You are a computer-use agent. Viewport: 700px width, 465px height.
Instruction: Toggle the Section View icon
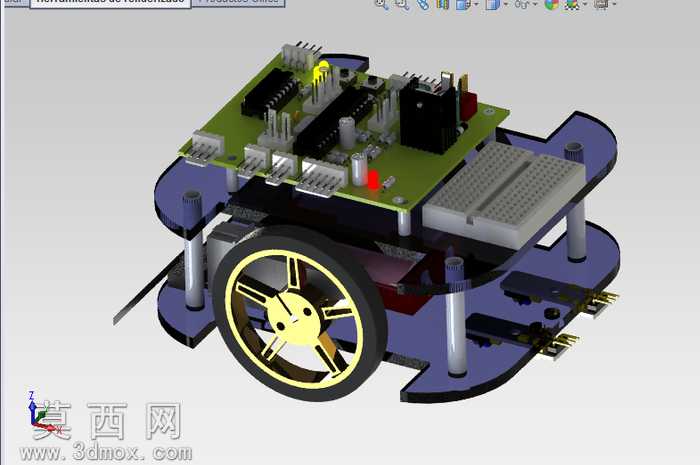click(x=442, y=4)
